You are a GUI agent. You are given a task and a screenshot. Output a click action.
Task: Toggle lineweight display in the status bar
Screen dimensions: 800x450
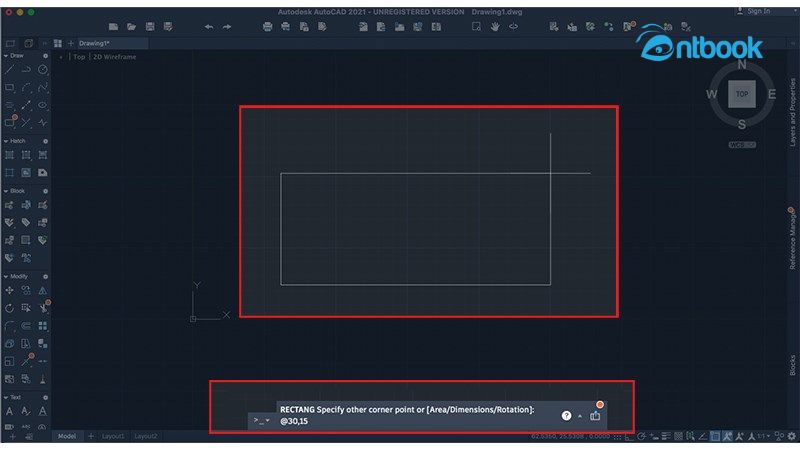(x=666, y=436)
